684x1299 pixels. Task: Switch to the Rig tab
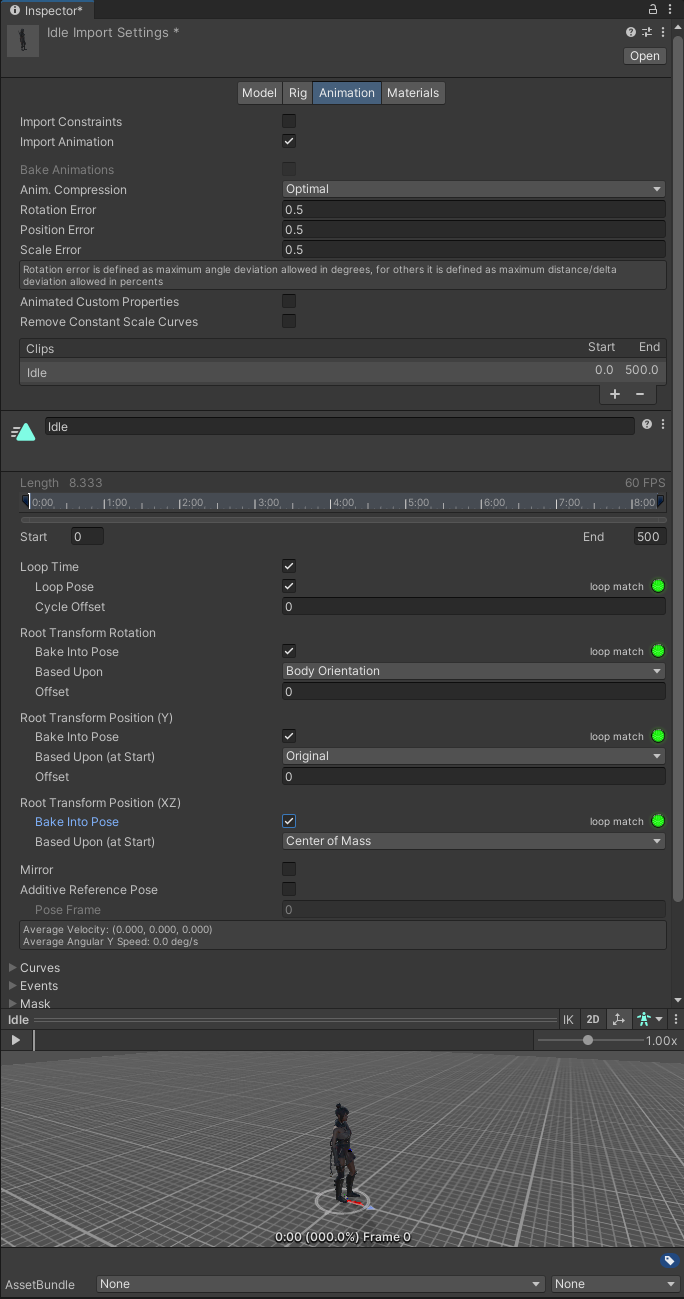point(298,93)
